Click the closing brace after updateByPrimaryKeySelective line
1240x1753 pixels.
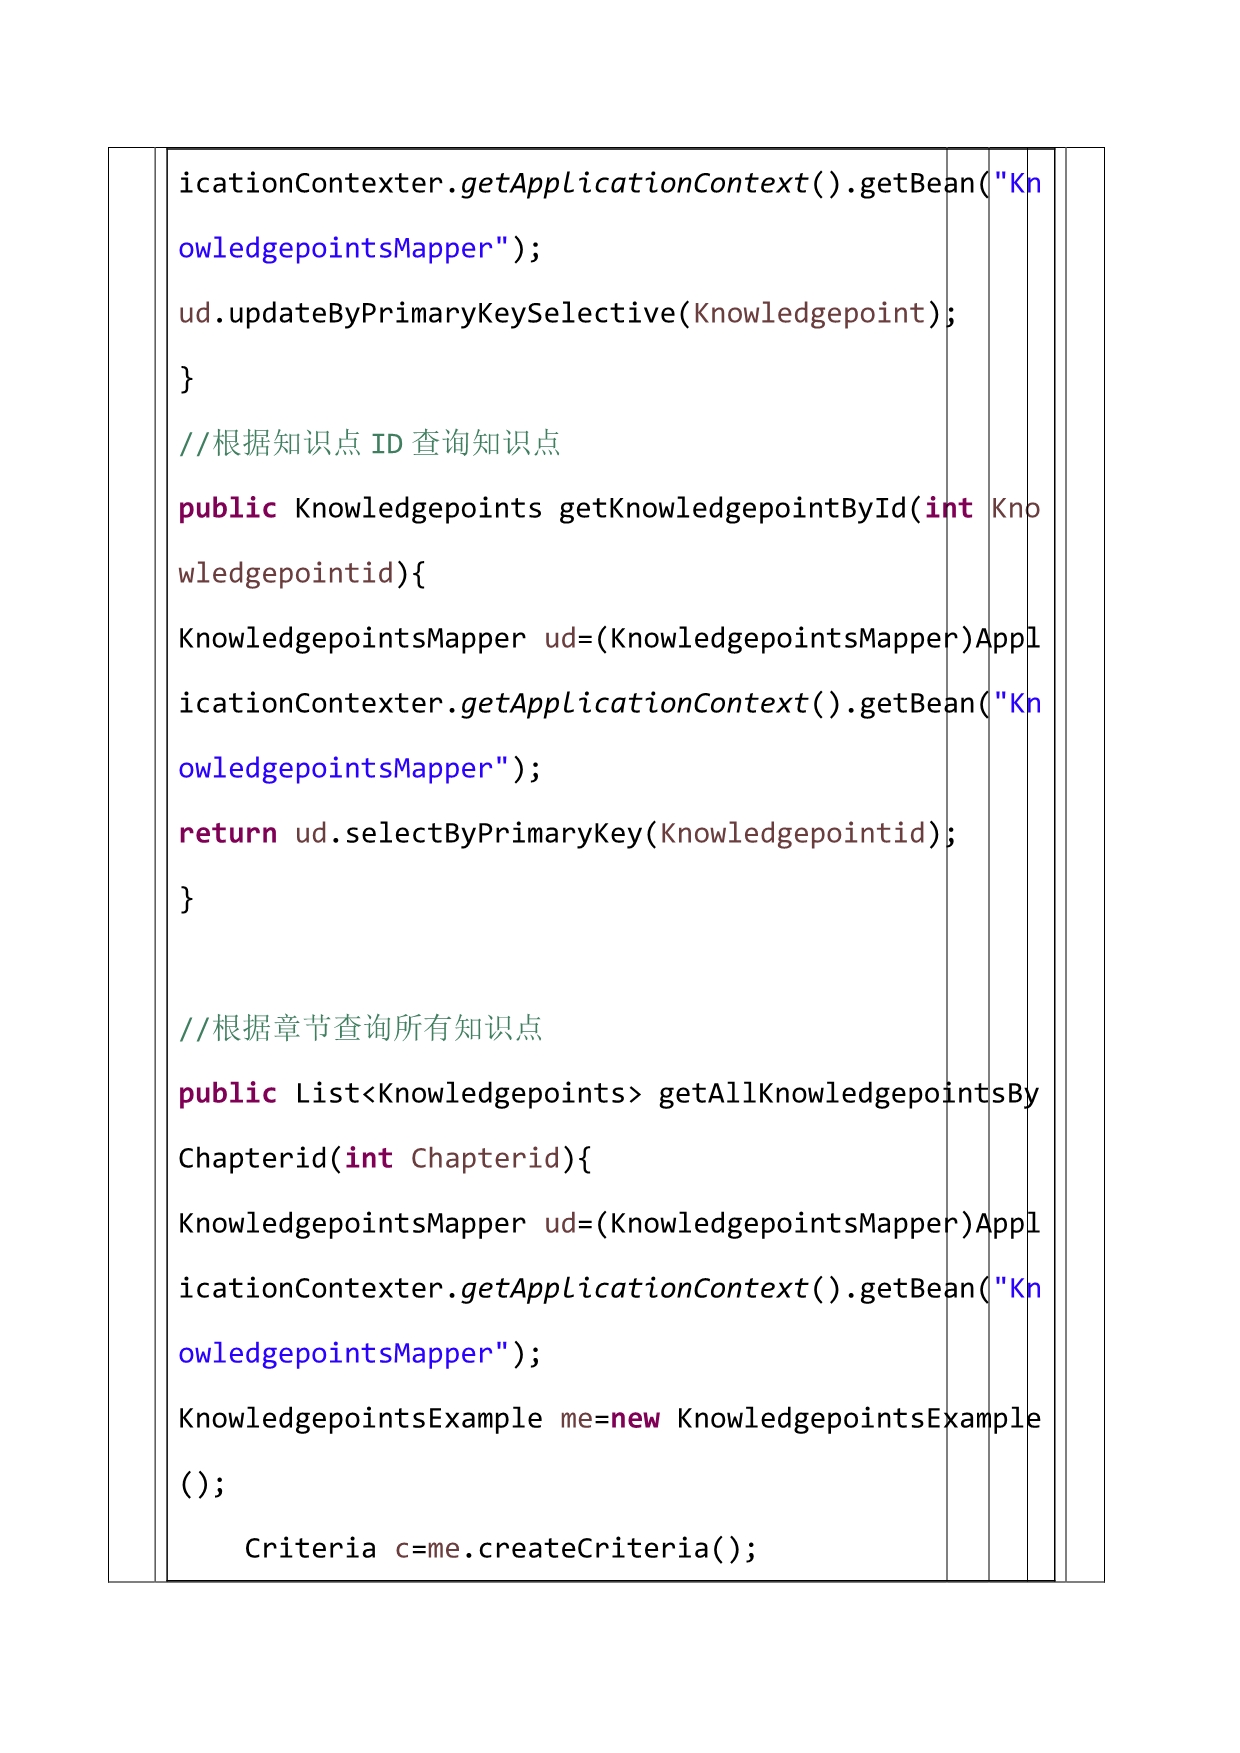[186, 379]
